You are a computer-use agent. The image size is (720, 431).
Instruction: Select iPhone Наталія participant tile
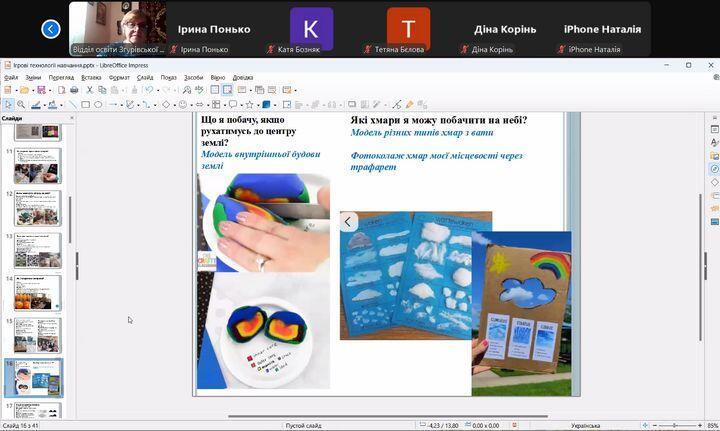[602, 29]
